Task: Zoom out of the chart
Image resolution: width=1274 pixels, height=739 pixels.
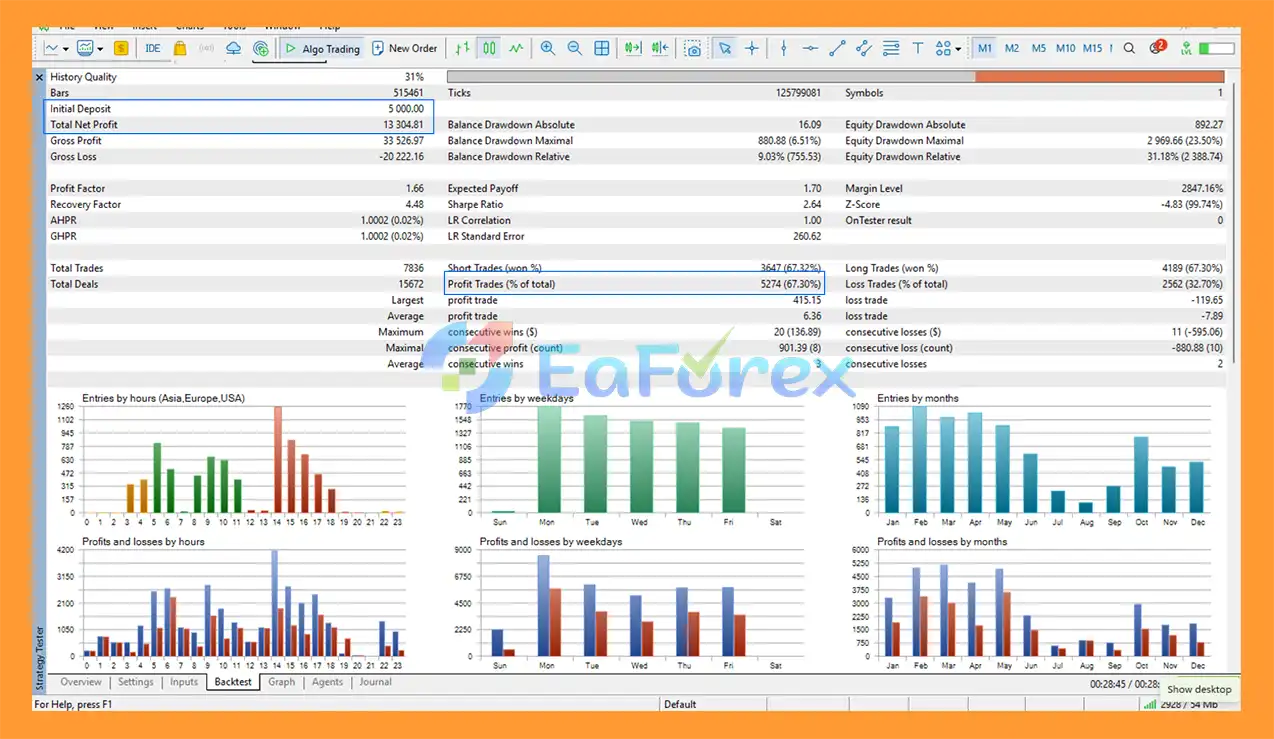Action: tap(574, 48)
